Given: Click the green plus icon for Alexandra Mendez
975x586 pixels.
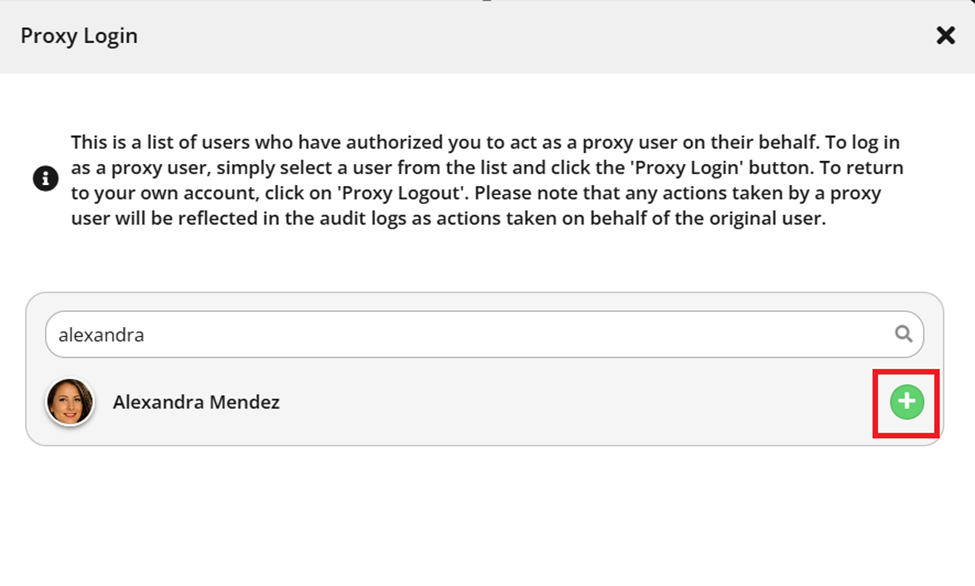Looking at the screenshot, I should coord(907,402).
